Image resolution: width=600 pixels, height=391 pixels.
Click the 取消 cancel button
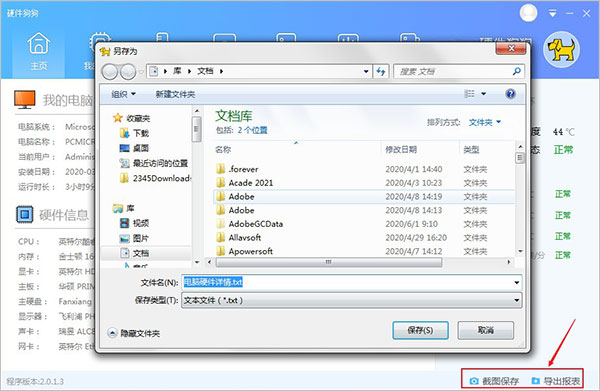(x=486, y=330)
